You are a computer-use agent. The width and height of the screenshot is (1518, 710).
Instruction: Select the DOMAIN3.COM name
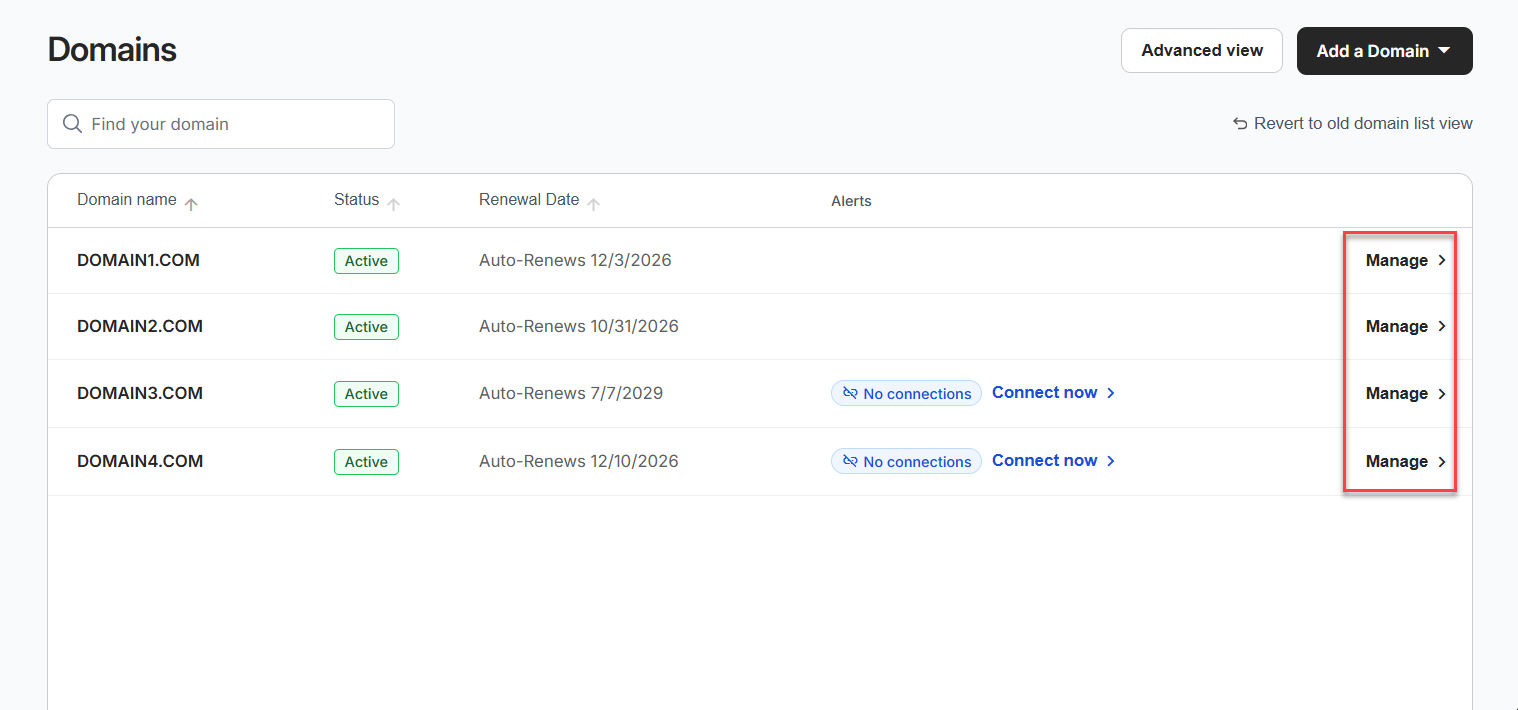(140, 393)
